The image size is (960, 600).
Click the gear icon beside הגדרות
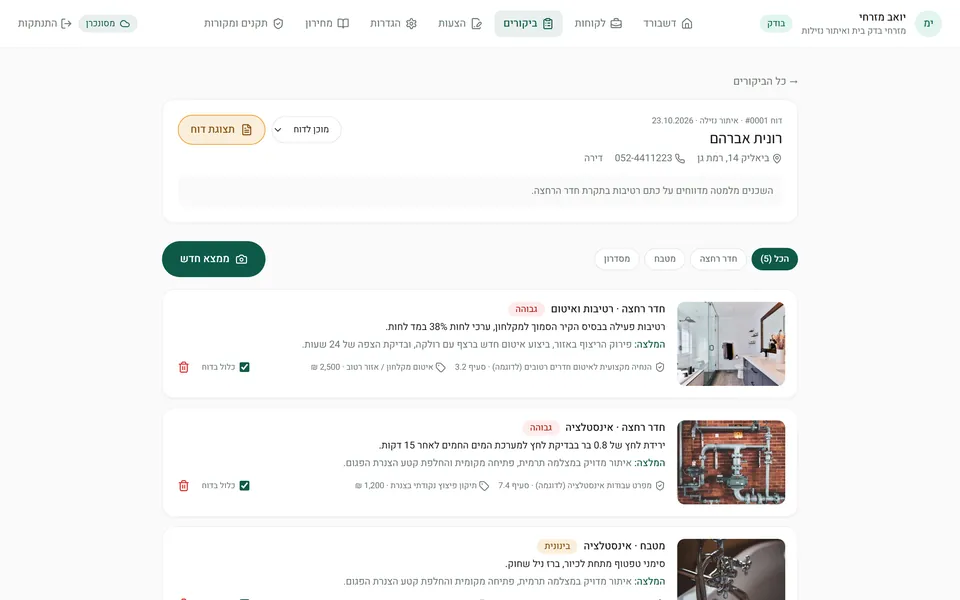(x=411, y=23)
